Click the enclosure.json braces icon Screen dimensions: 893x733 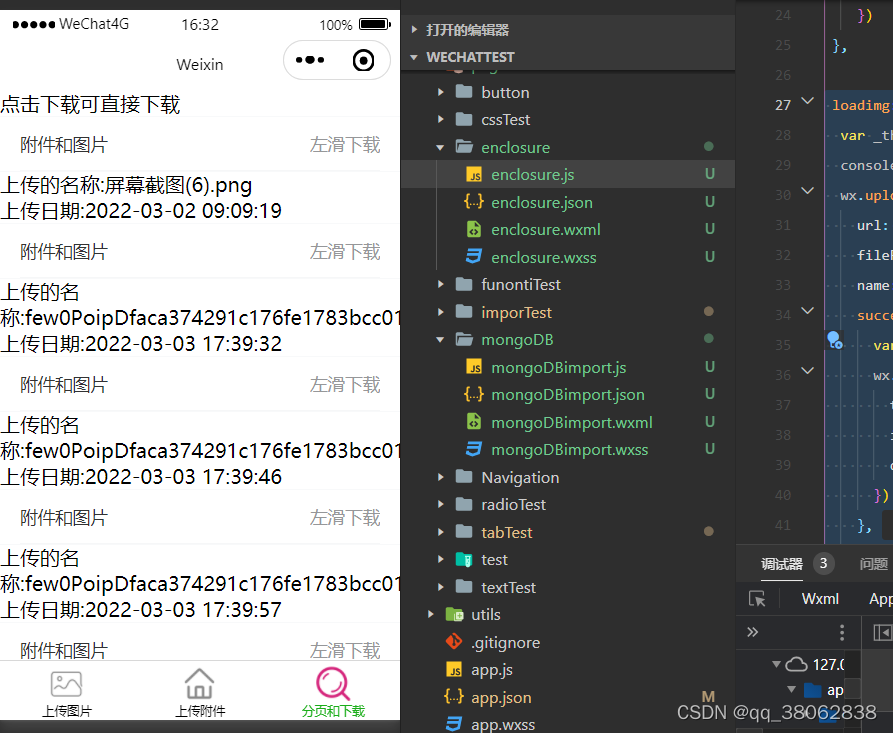(474, 202)
